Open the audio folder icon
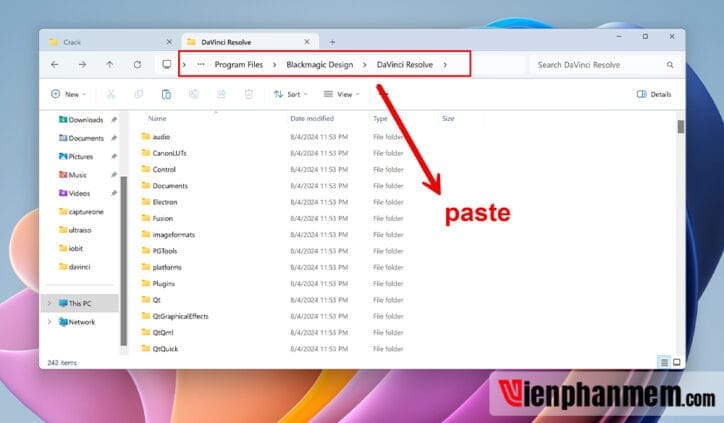Viewport: 724px width, 423px height. 146,136
